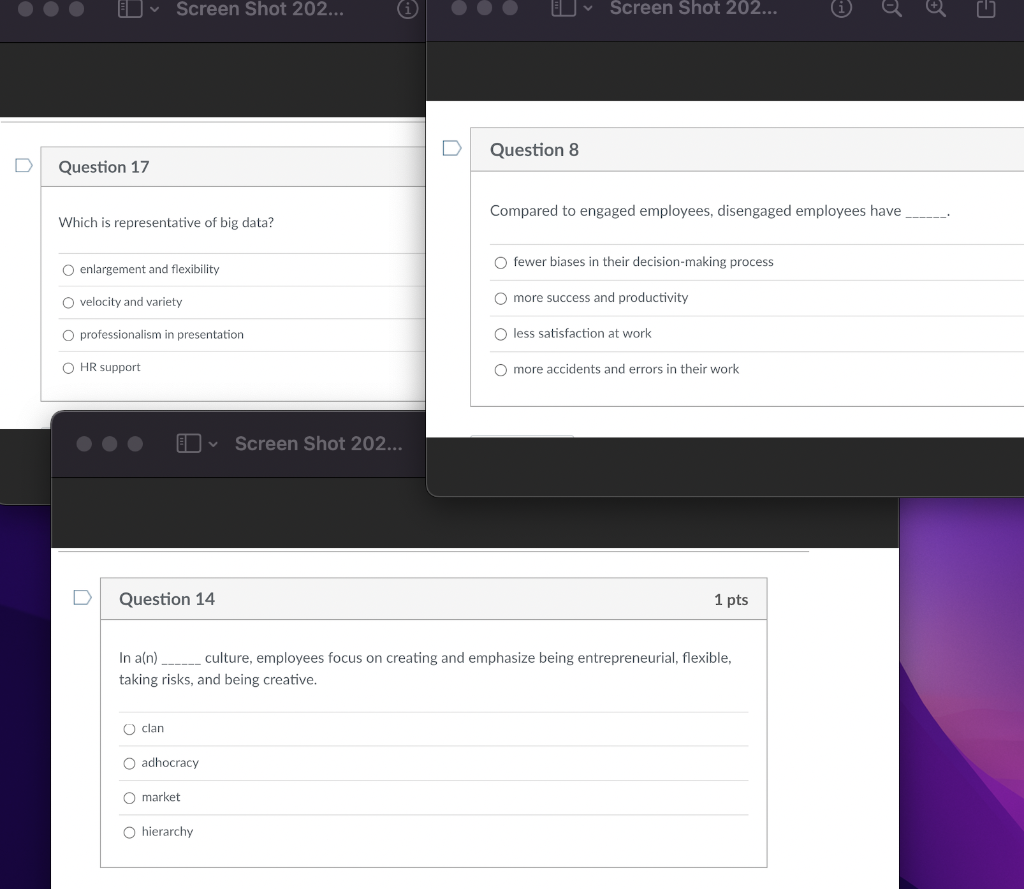The width and height of the screenshot is (1024, 889).
Task: Toggle sidebar view in Question 14 window
Action: coord(189,444)
